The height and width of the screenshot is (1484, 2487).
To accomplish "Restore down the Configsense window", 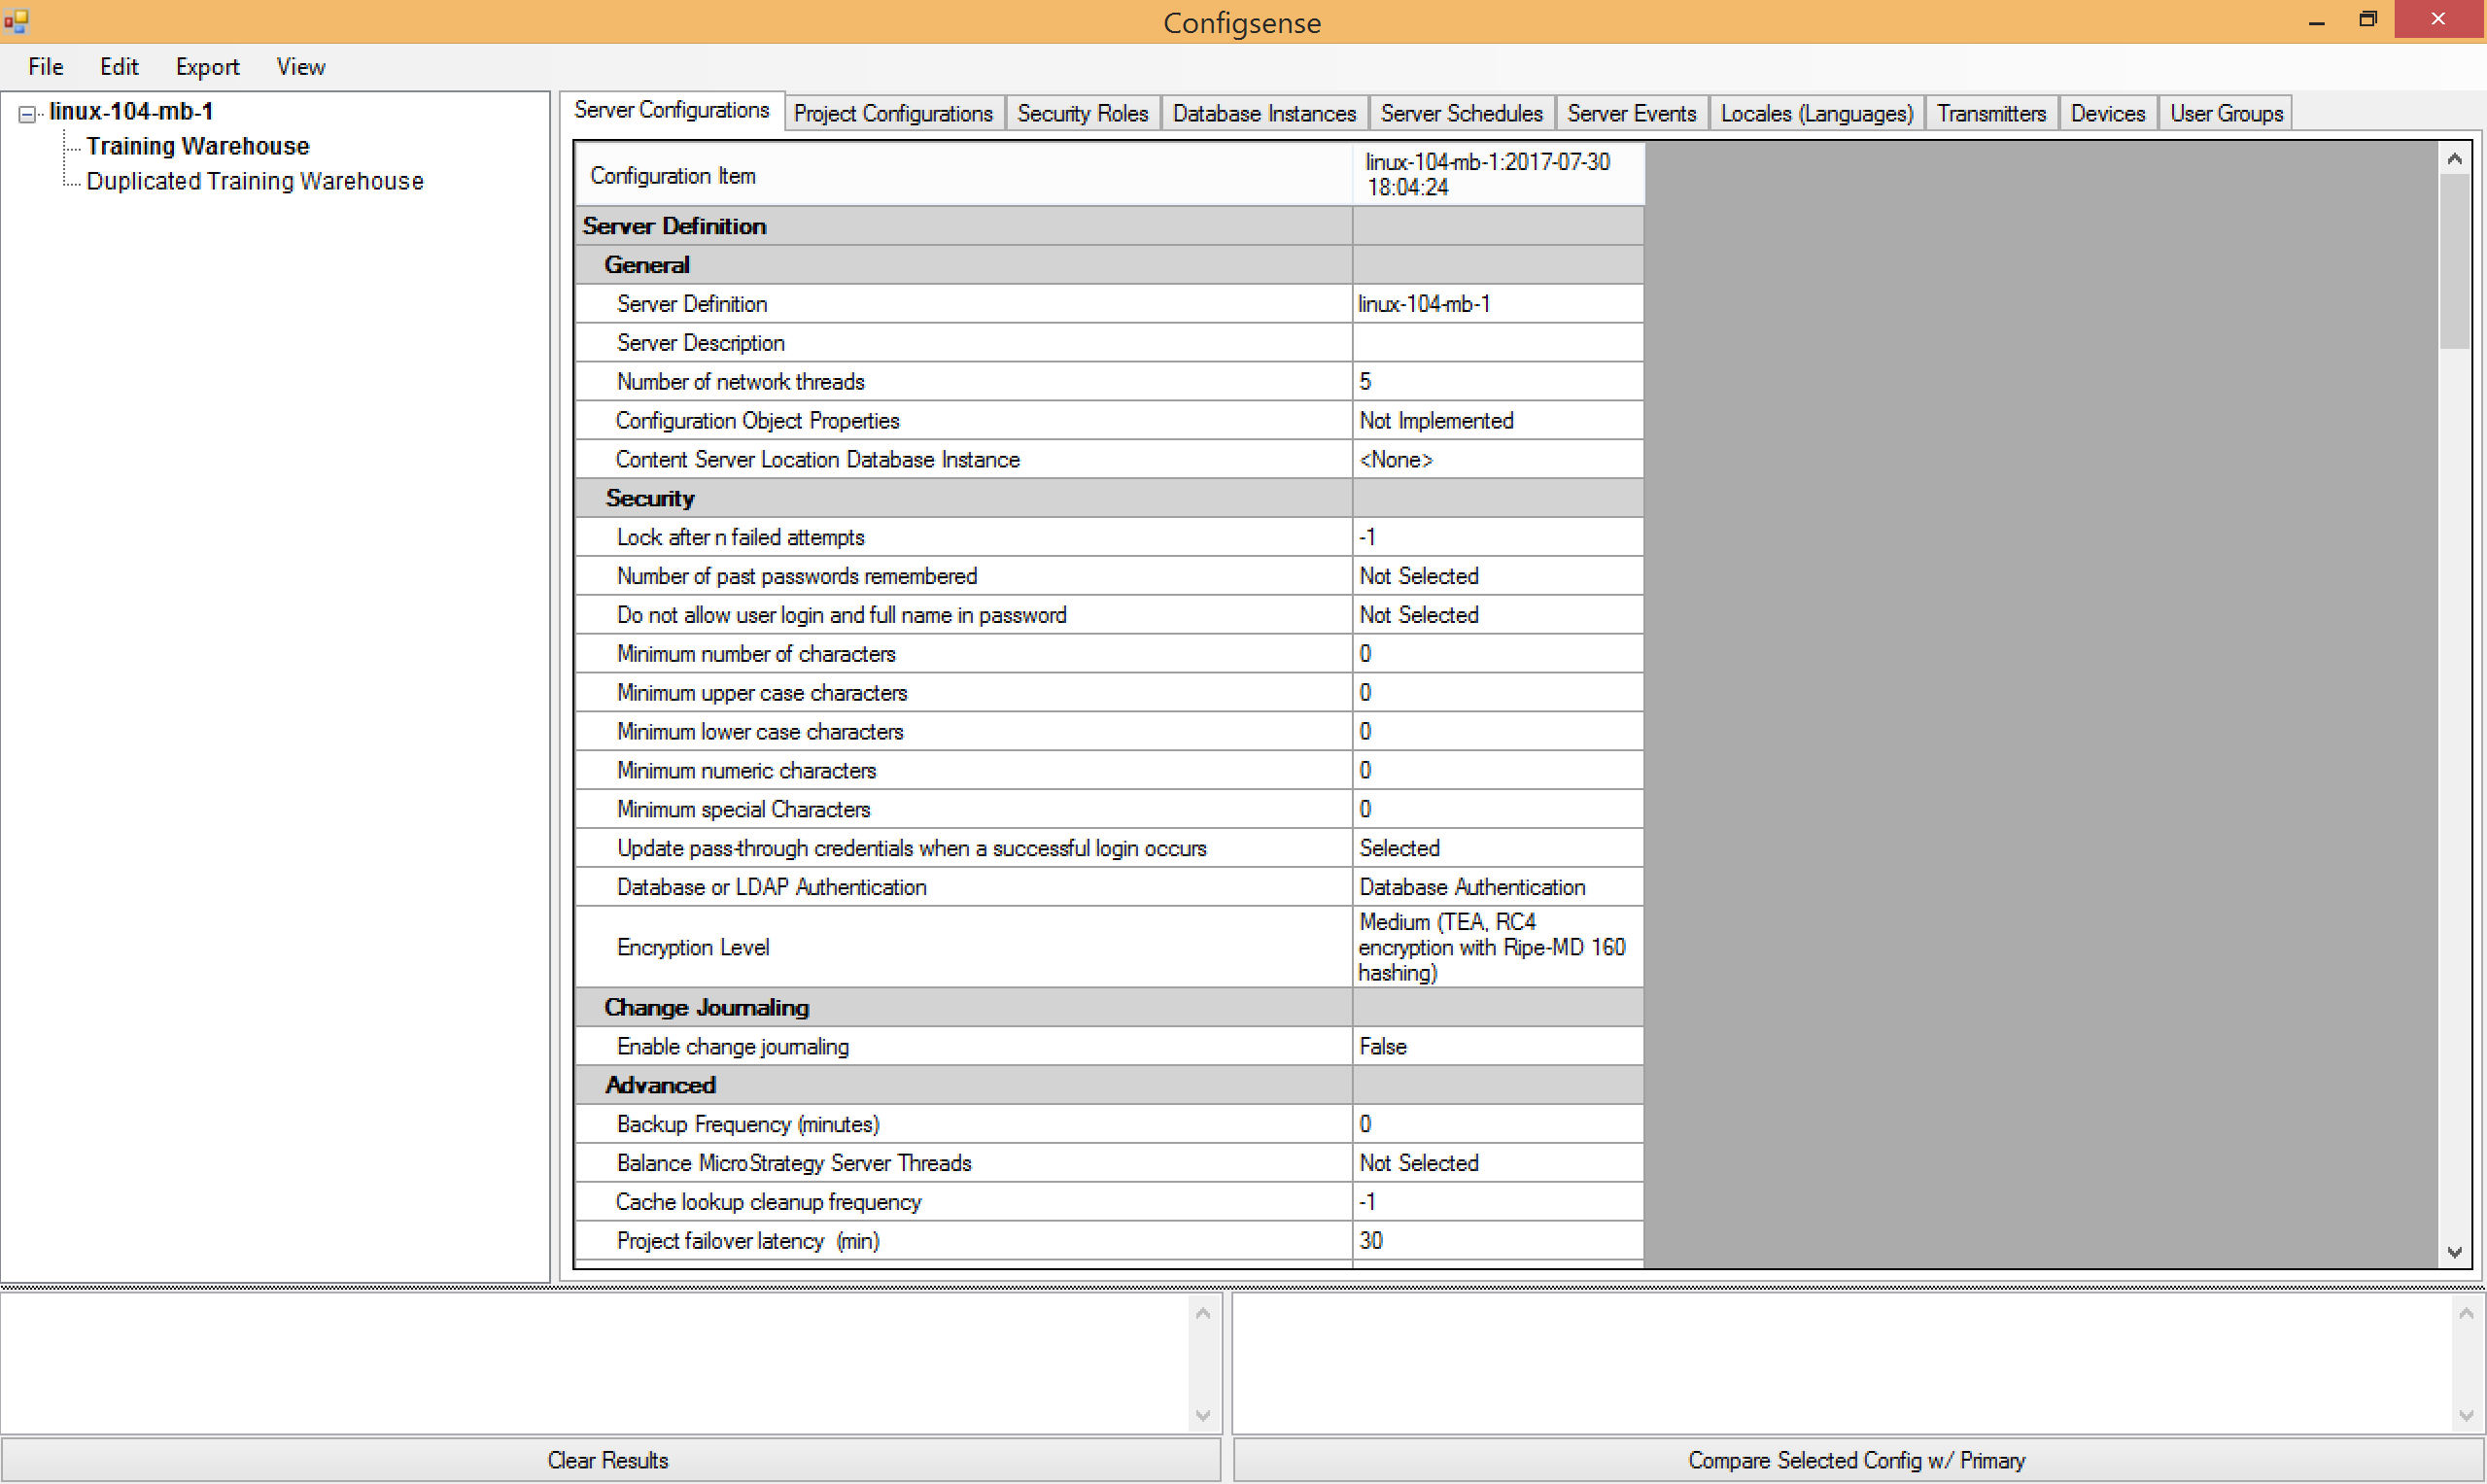I will (x=2367, y=20).
